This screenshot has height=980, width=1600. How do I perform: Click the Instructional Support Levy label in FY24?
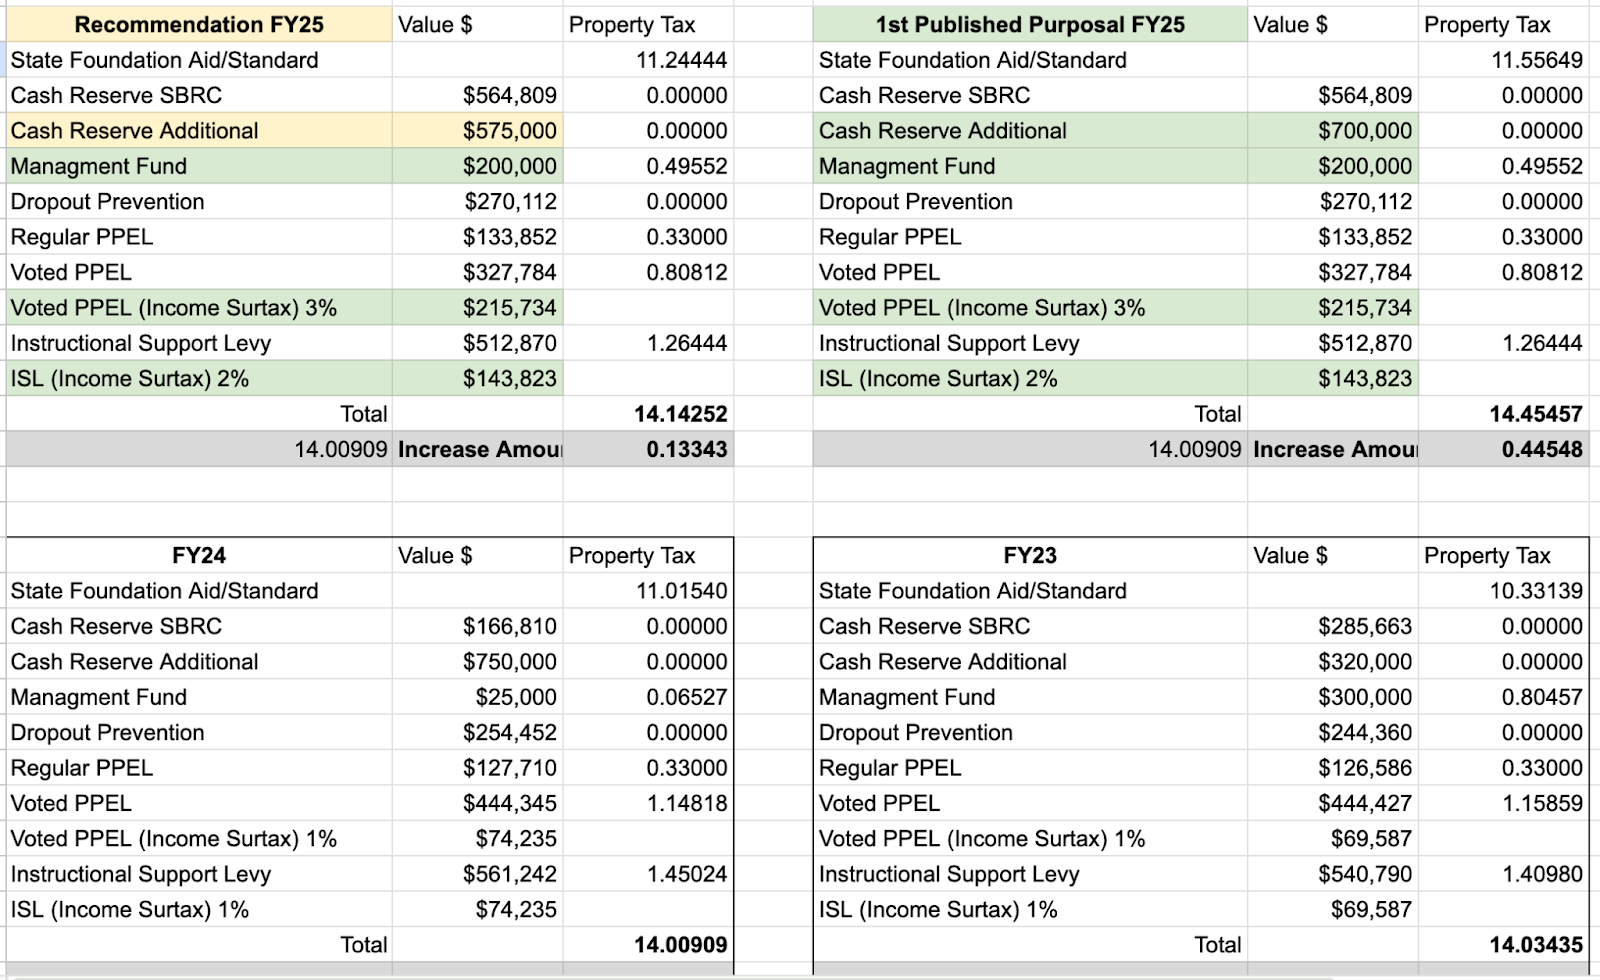(141, 874)
